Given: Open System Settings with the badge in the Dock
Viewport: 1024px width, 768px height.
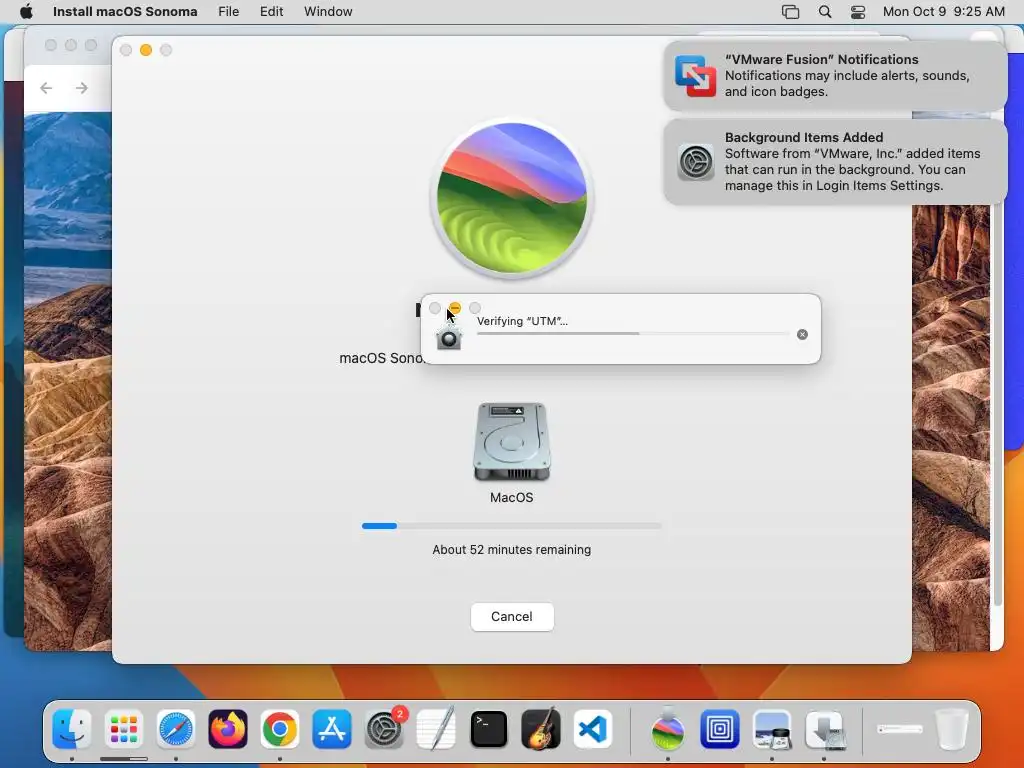Looking at the screenshot, I should 384,729.
